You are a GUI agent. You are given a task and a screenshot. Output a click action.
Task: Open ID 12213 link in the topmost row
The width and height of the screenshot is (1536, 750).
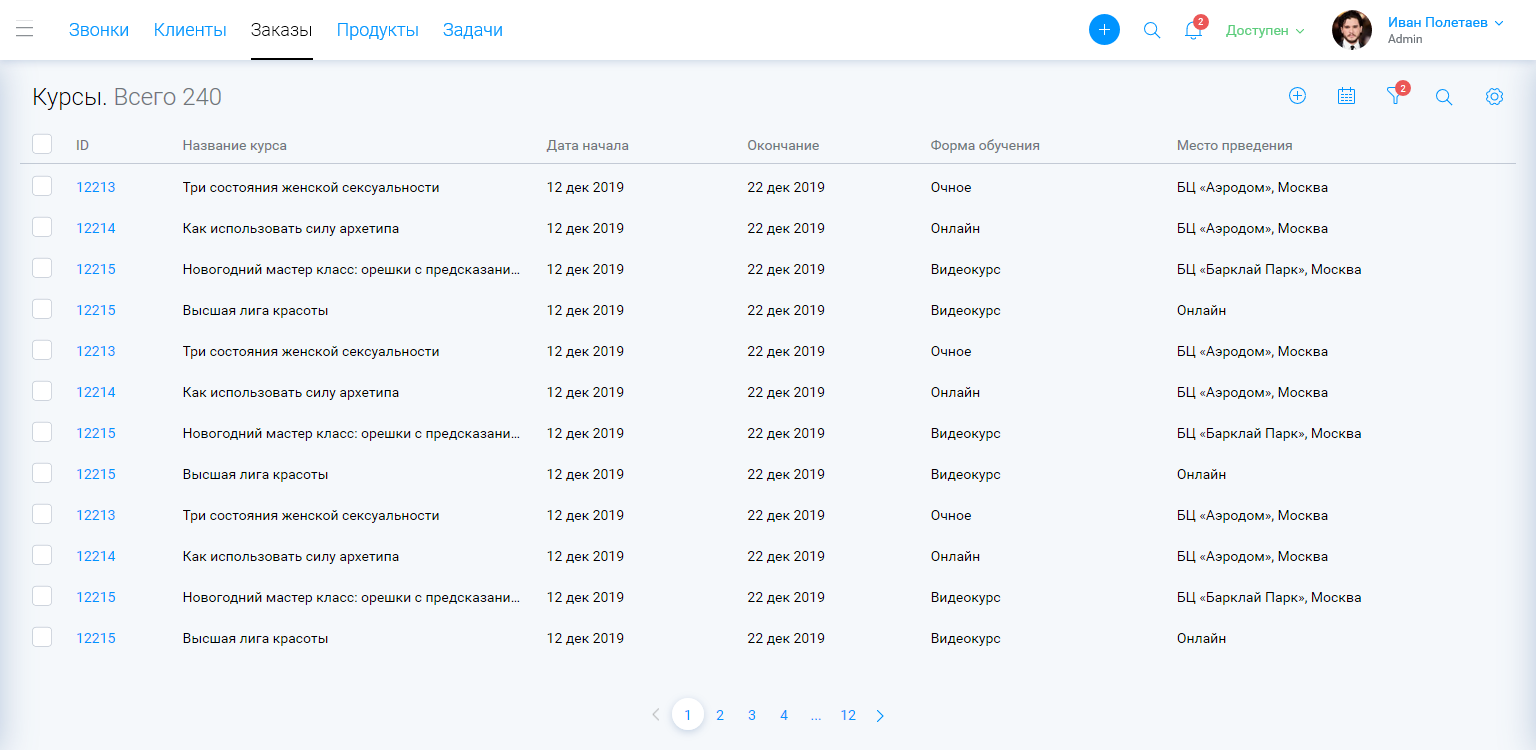tap(96, 187)
